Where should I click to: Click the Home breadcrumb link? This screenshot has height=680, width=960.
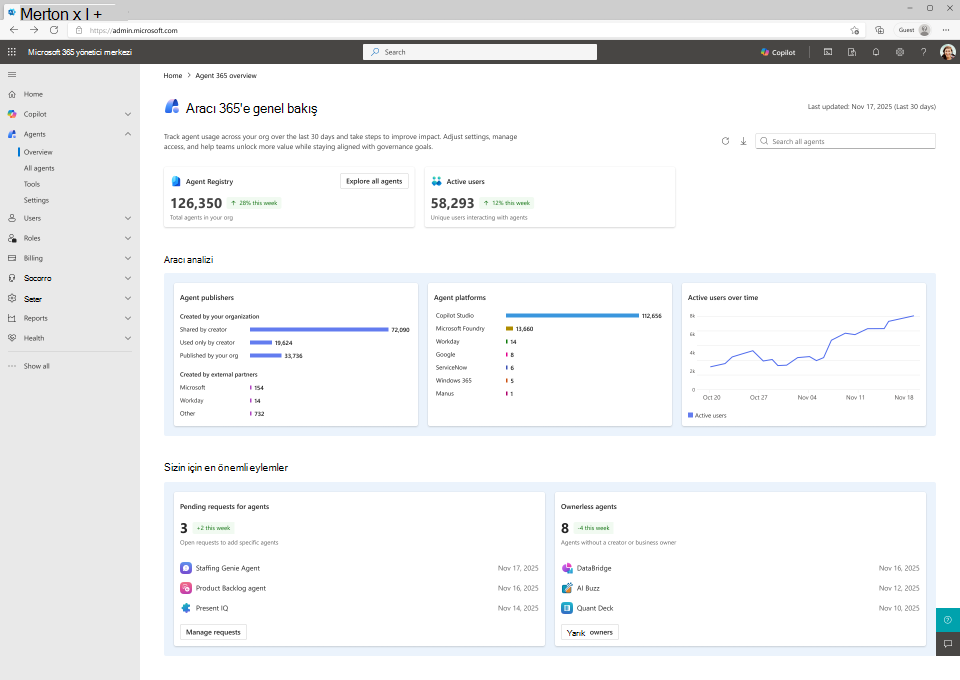coord(173,75)
